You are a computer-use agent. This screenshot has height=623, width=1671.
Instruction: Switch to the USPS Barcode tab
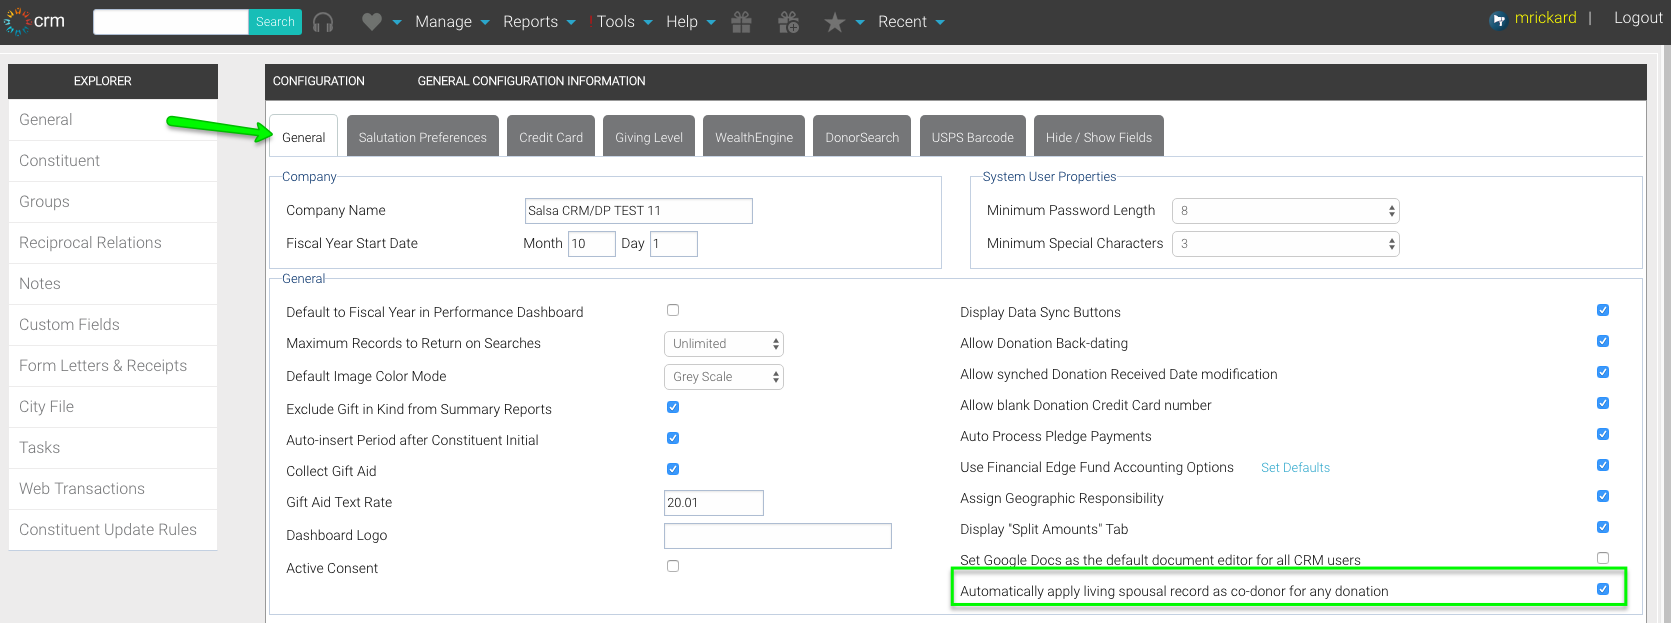[x=972, y=137]
